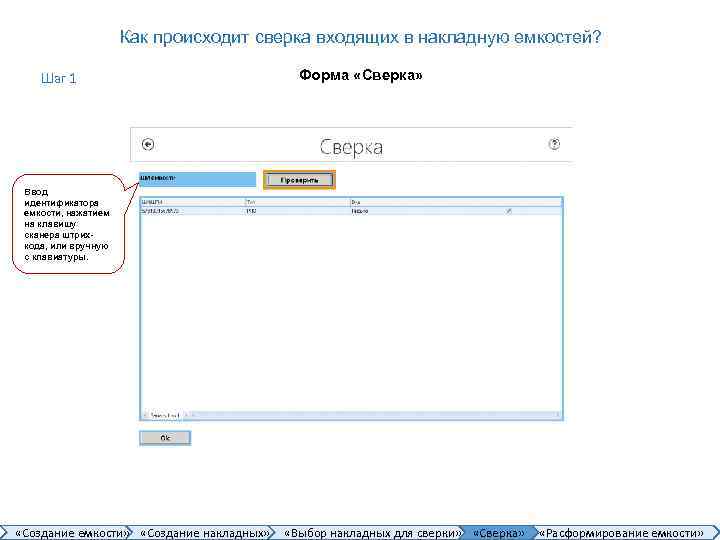The height and width of the screenshot is (540, 720).
Task: Select the «Сверка» navigation step
Action: (x=498, y=533)
